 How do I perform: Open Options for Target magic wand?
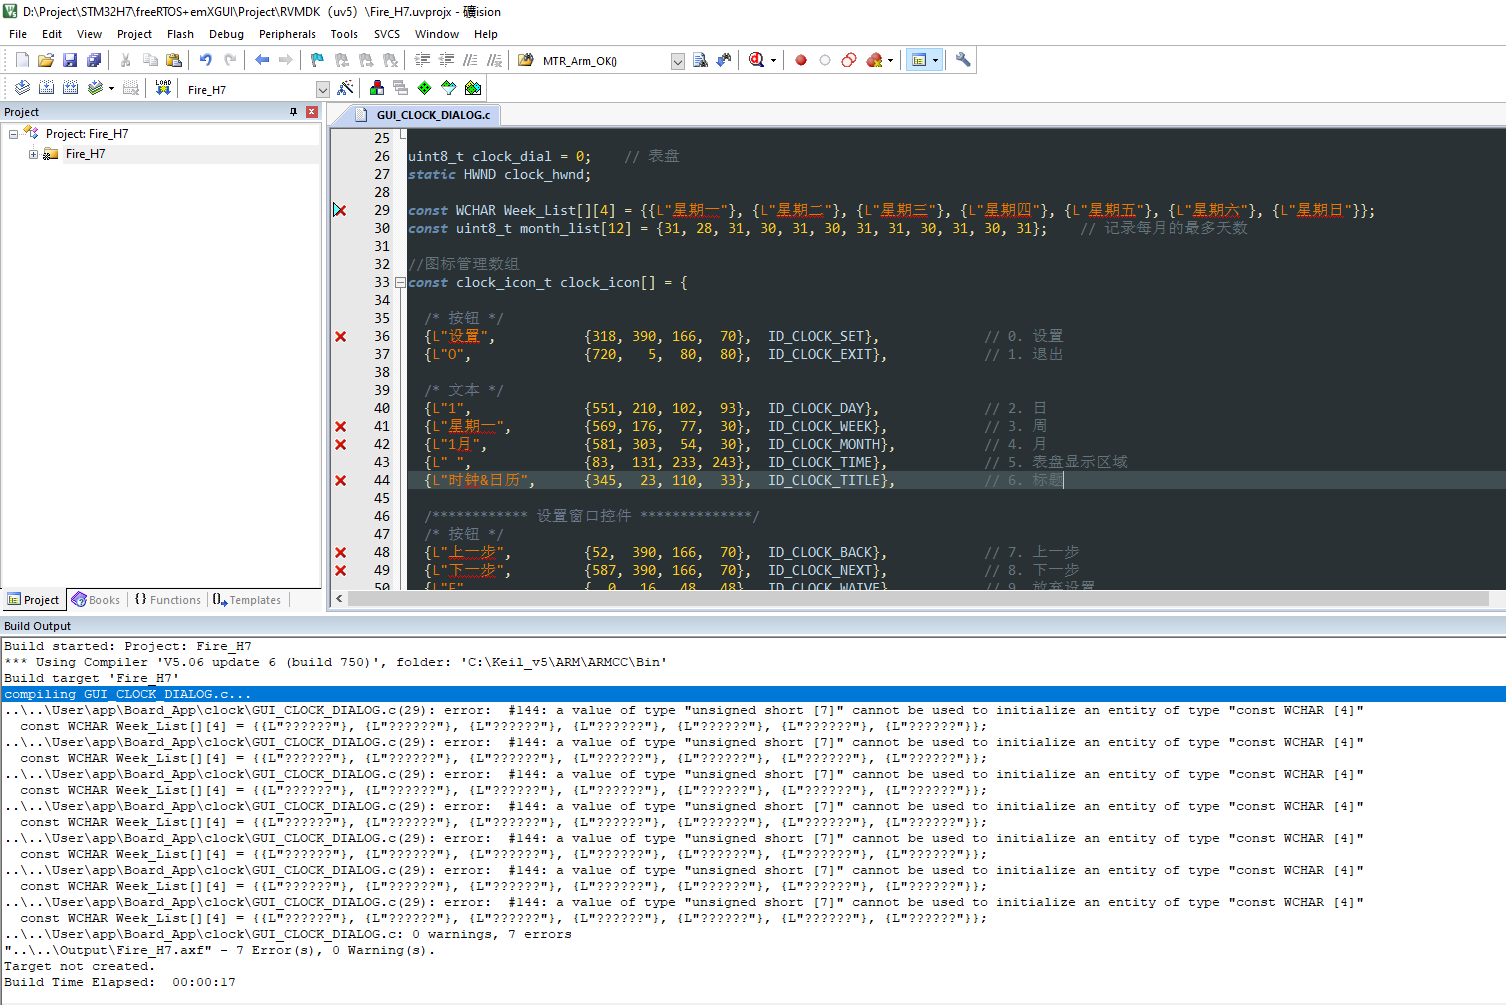tap(345, 88)
